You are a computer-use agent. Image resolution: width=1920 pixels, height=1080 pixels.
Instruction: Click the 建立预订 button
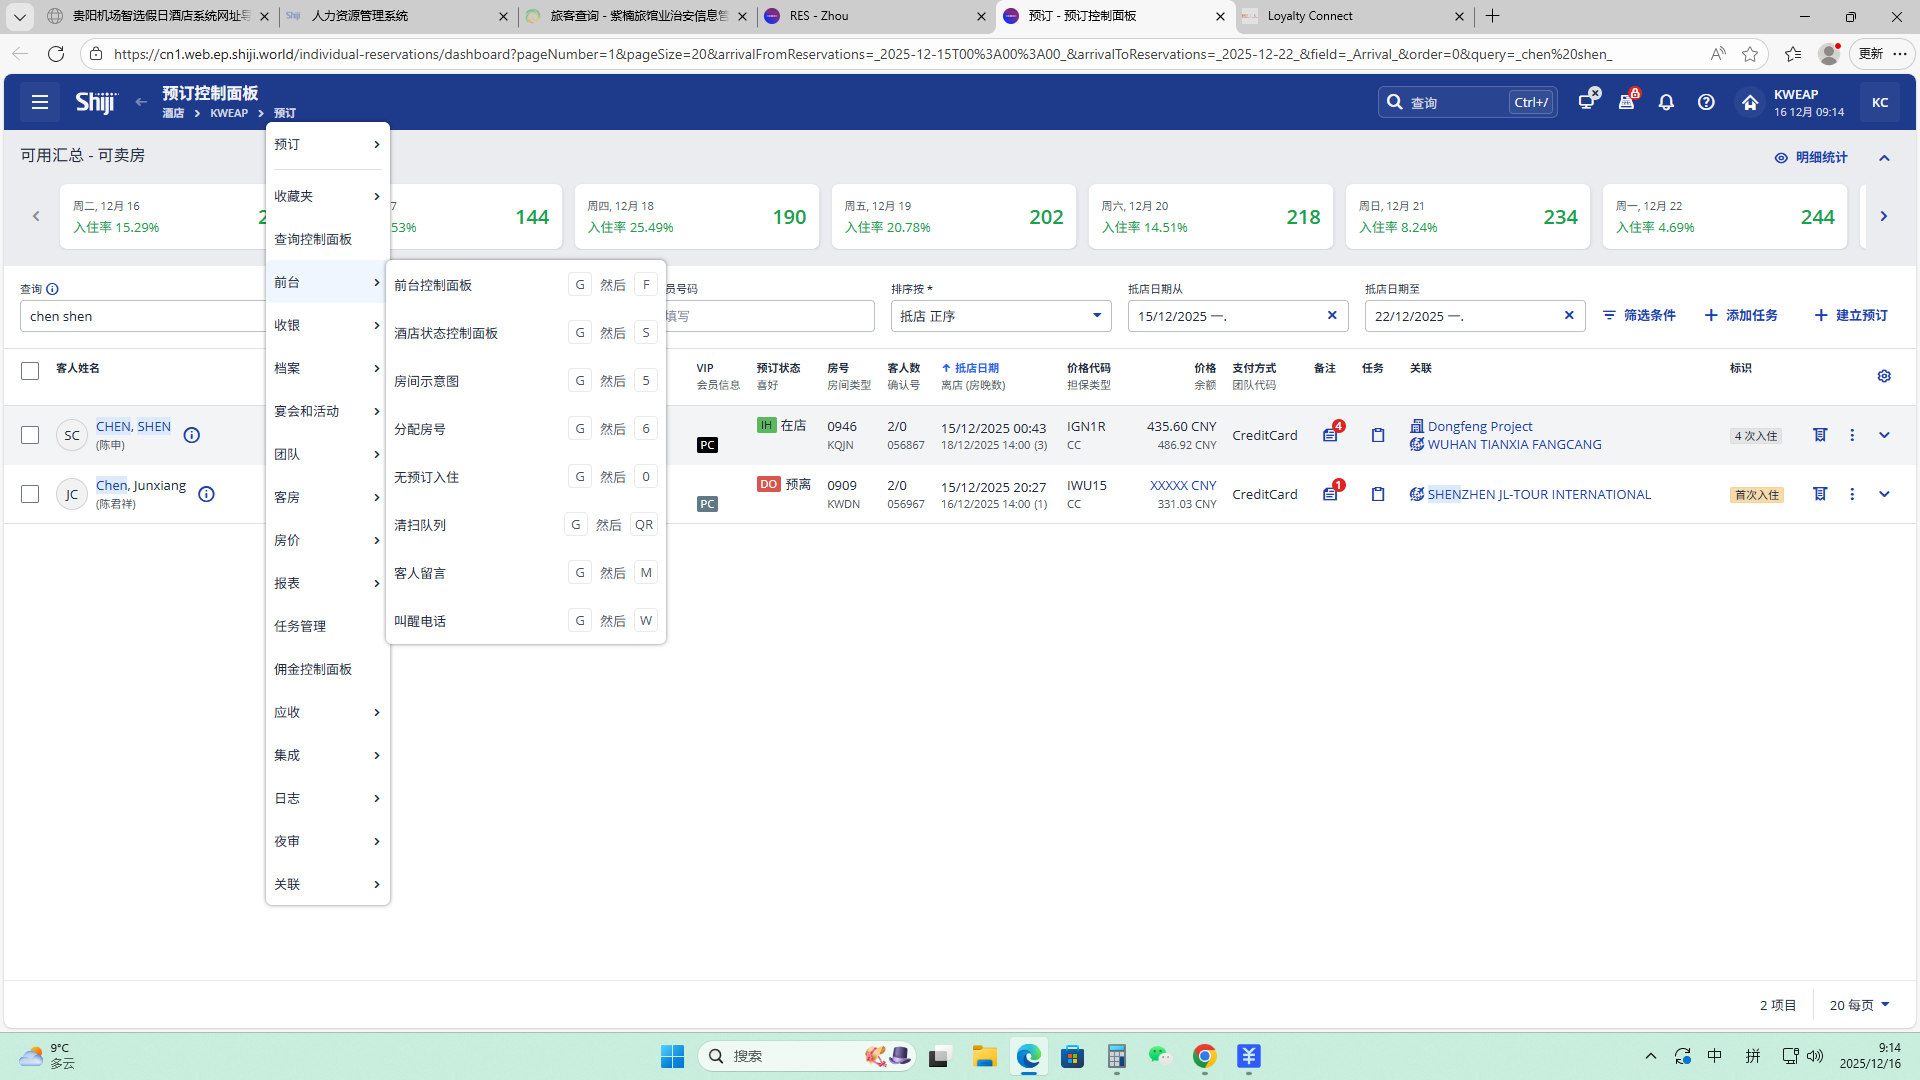(1851, 315)
